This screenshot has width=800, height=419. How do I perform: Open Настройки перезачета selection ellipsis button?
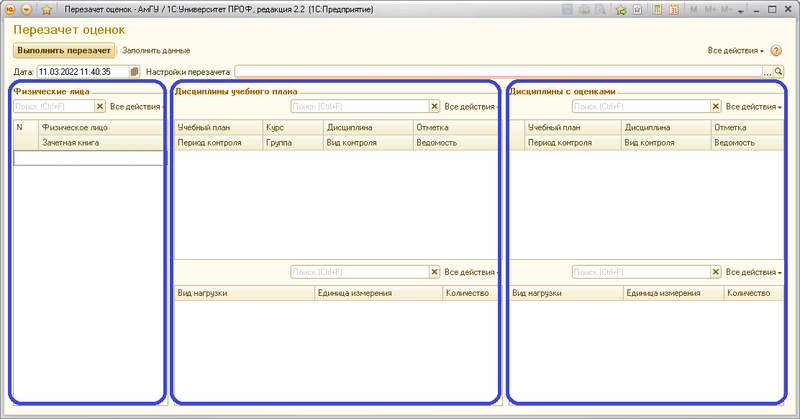point(768,72)
